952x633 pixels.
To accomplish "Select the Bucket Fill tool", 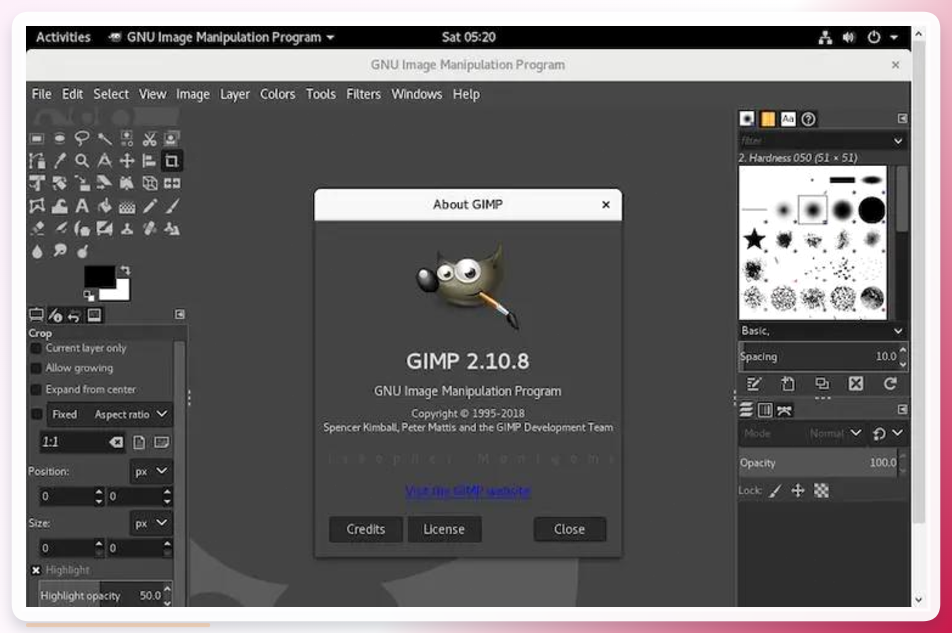I will click(104, 206).
